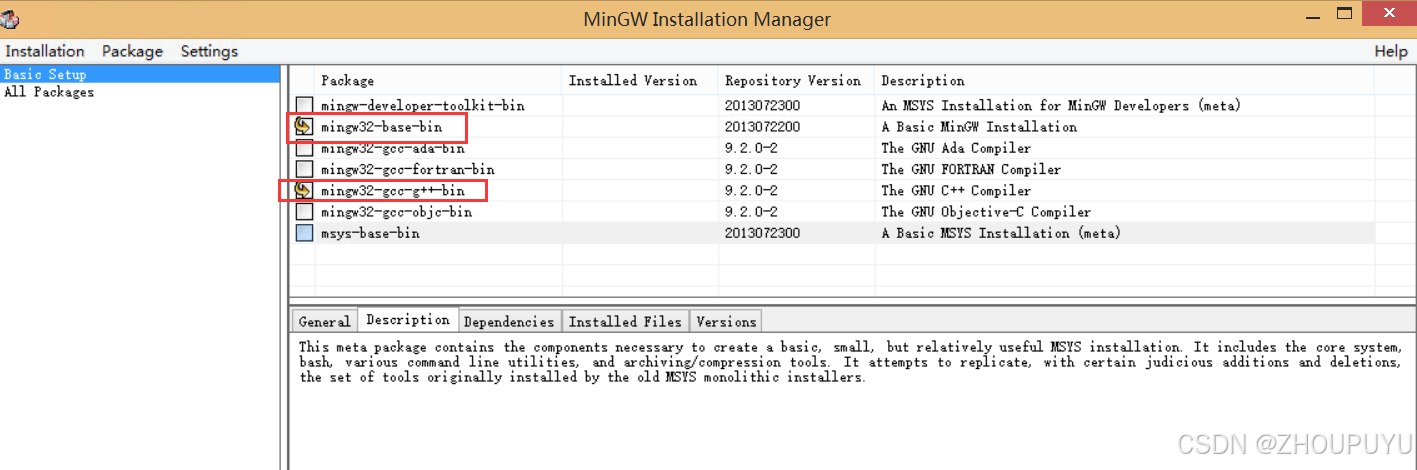The width and height of the screenshot is (1417, 470).
Task: Toggle the marked checkbox for mingw32-gcc-g++-bin
Action: point(304,190)
